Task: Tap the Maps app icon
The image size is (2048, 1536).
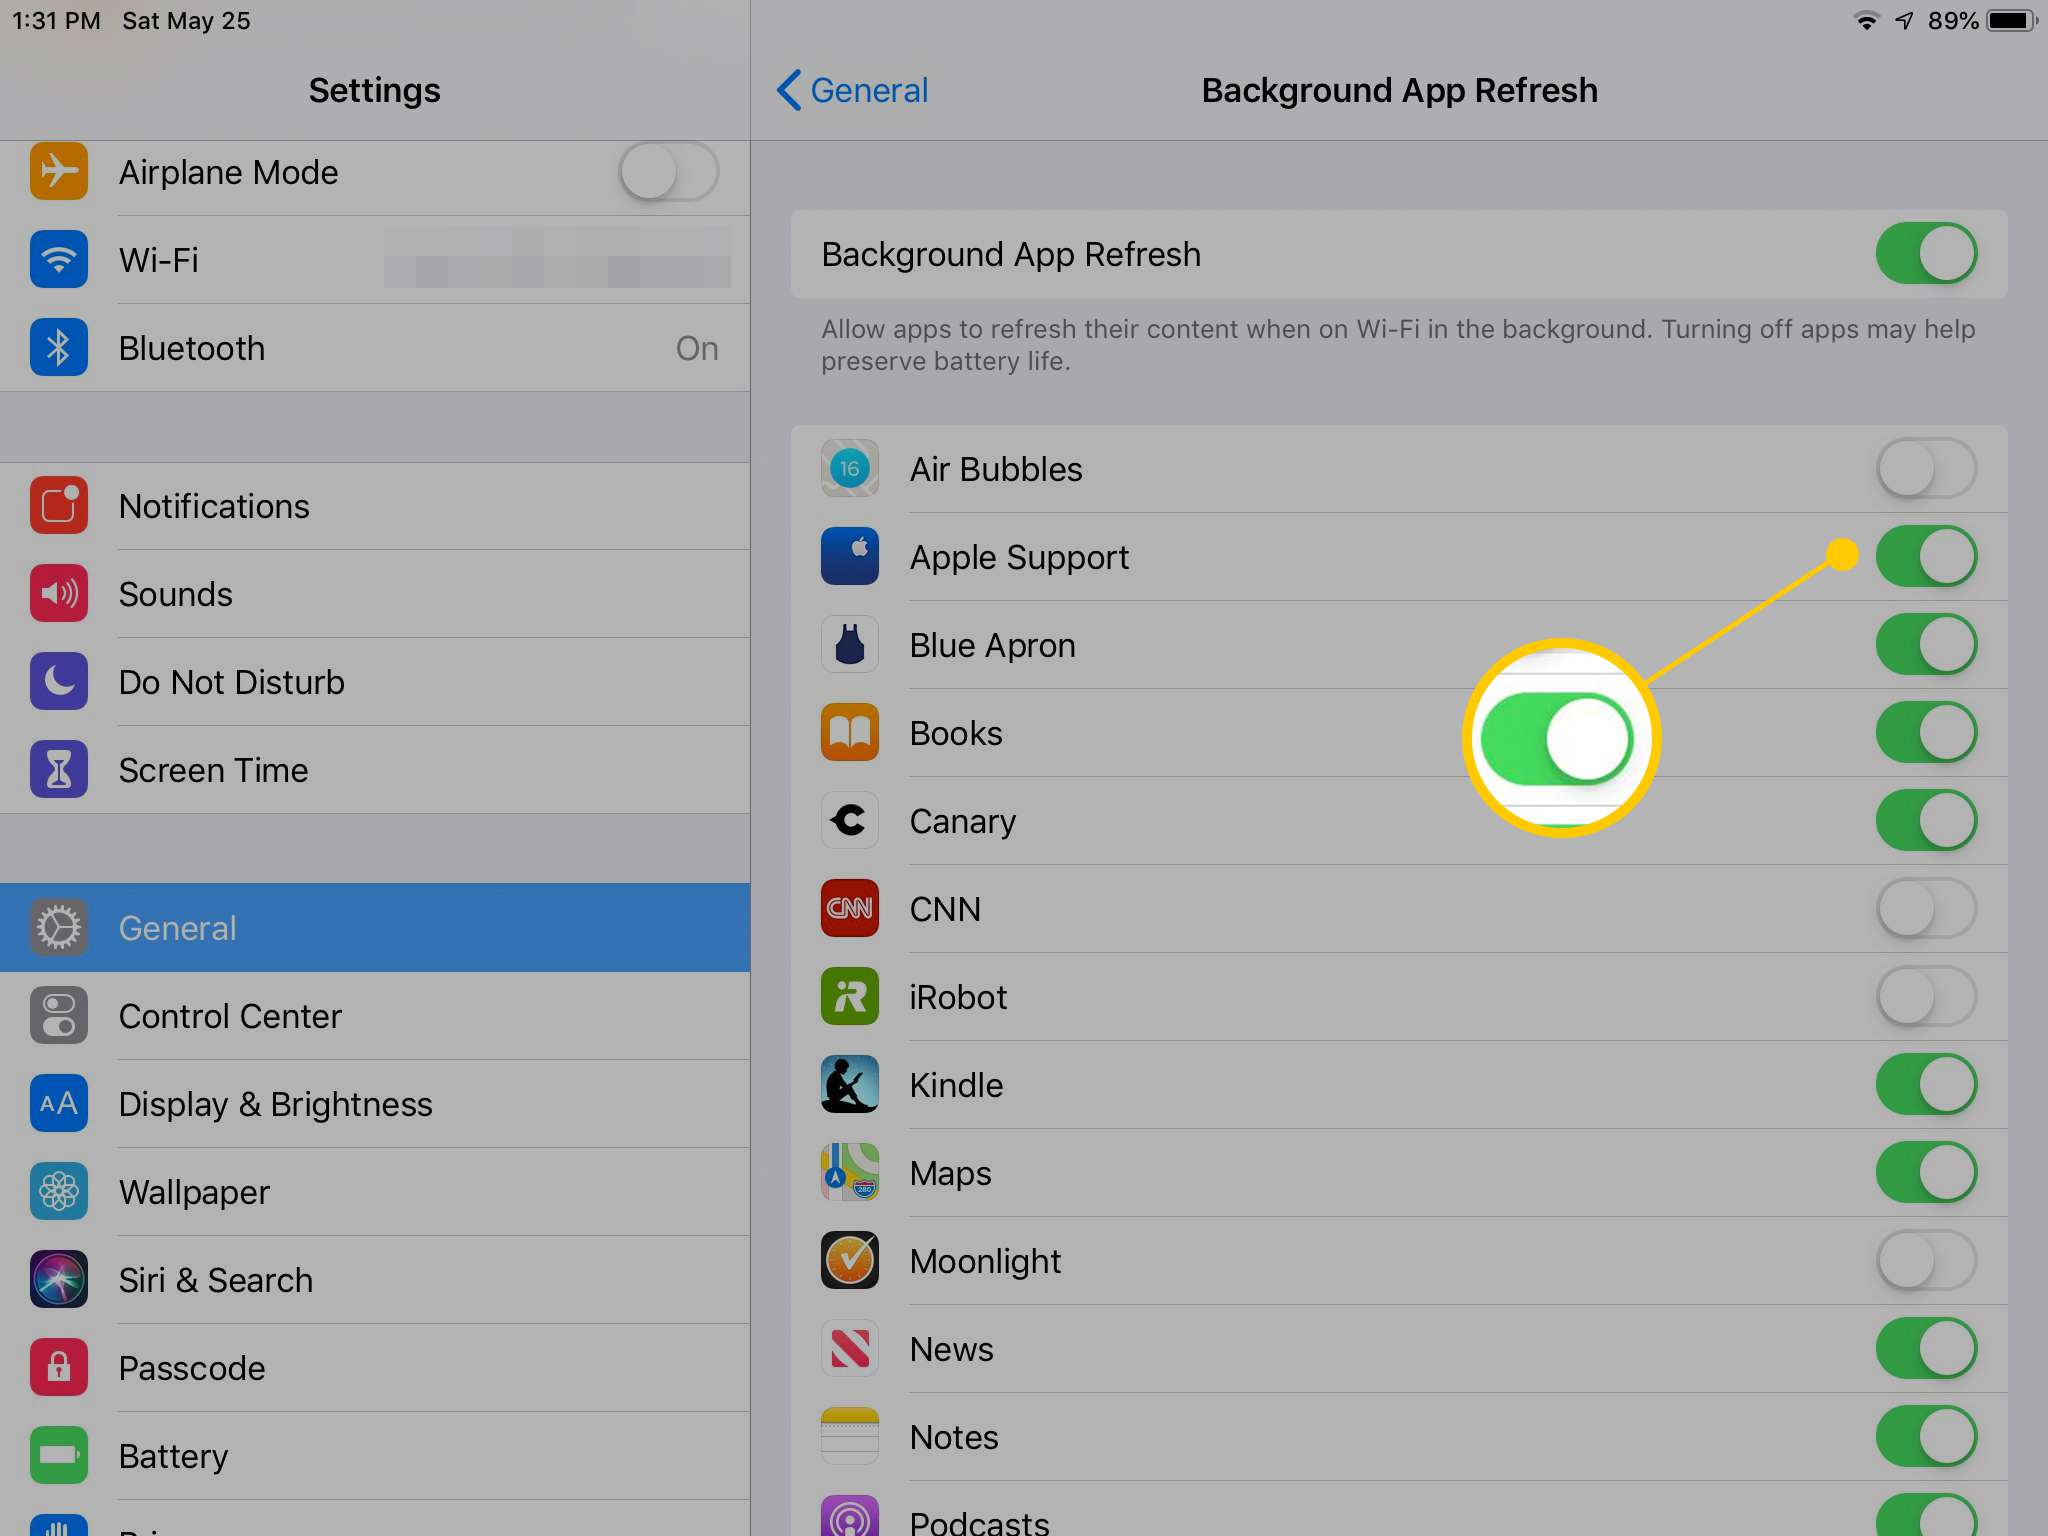Action: click(850, 1172)
